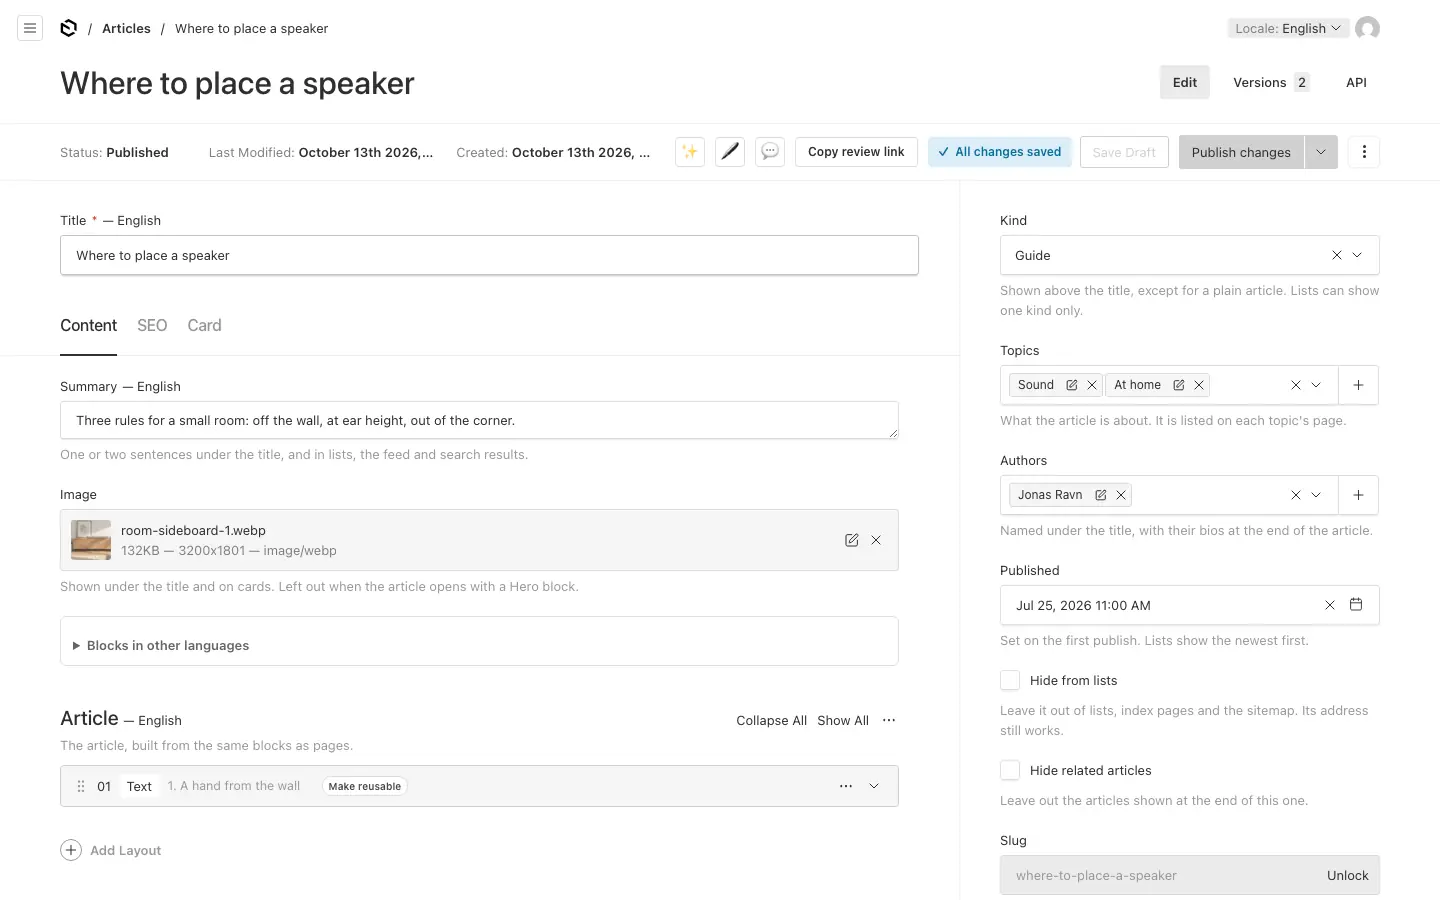Edit the At home topic
Screen dimensions: 1440x900
[x=1179, y=385]
